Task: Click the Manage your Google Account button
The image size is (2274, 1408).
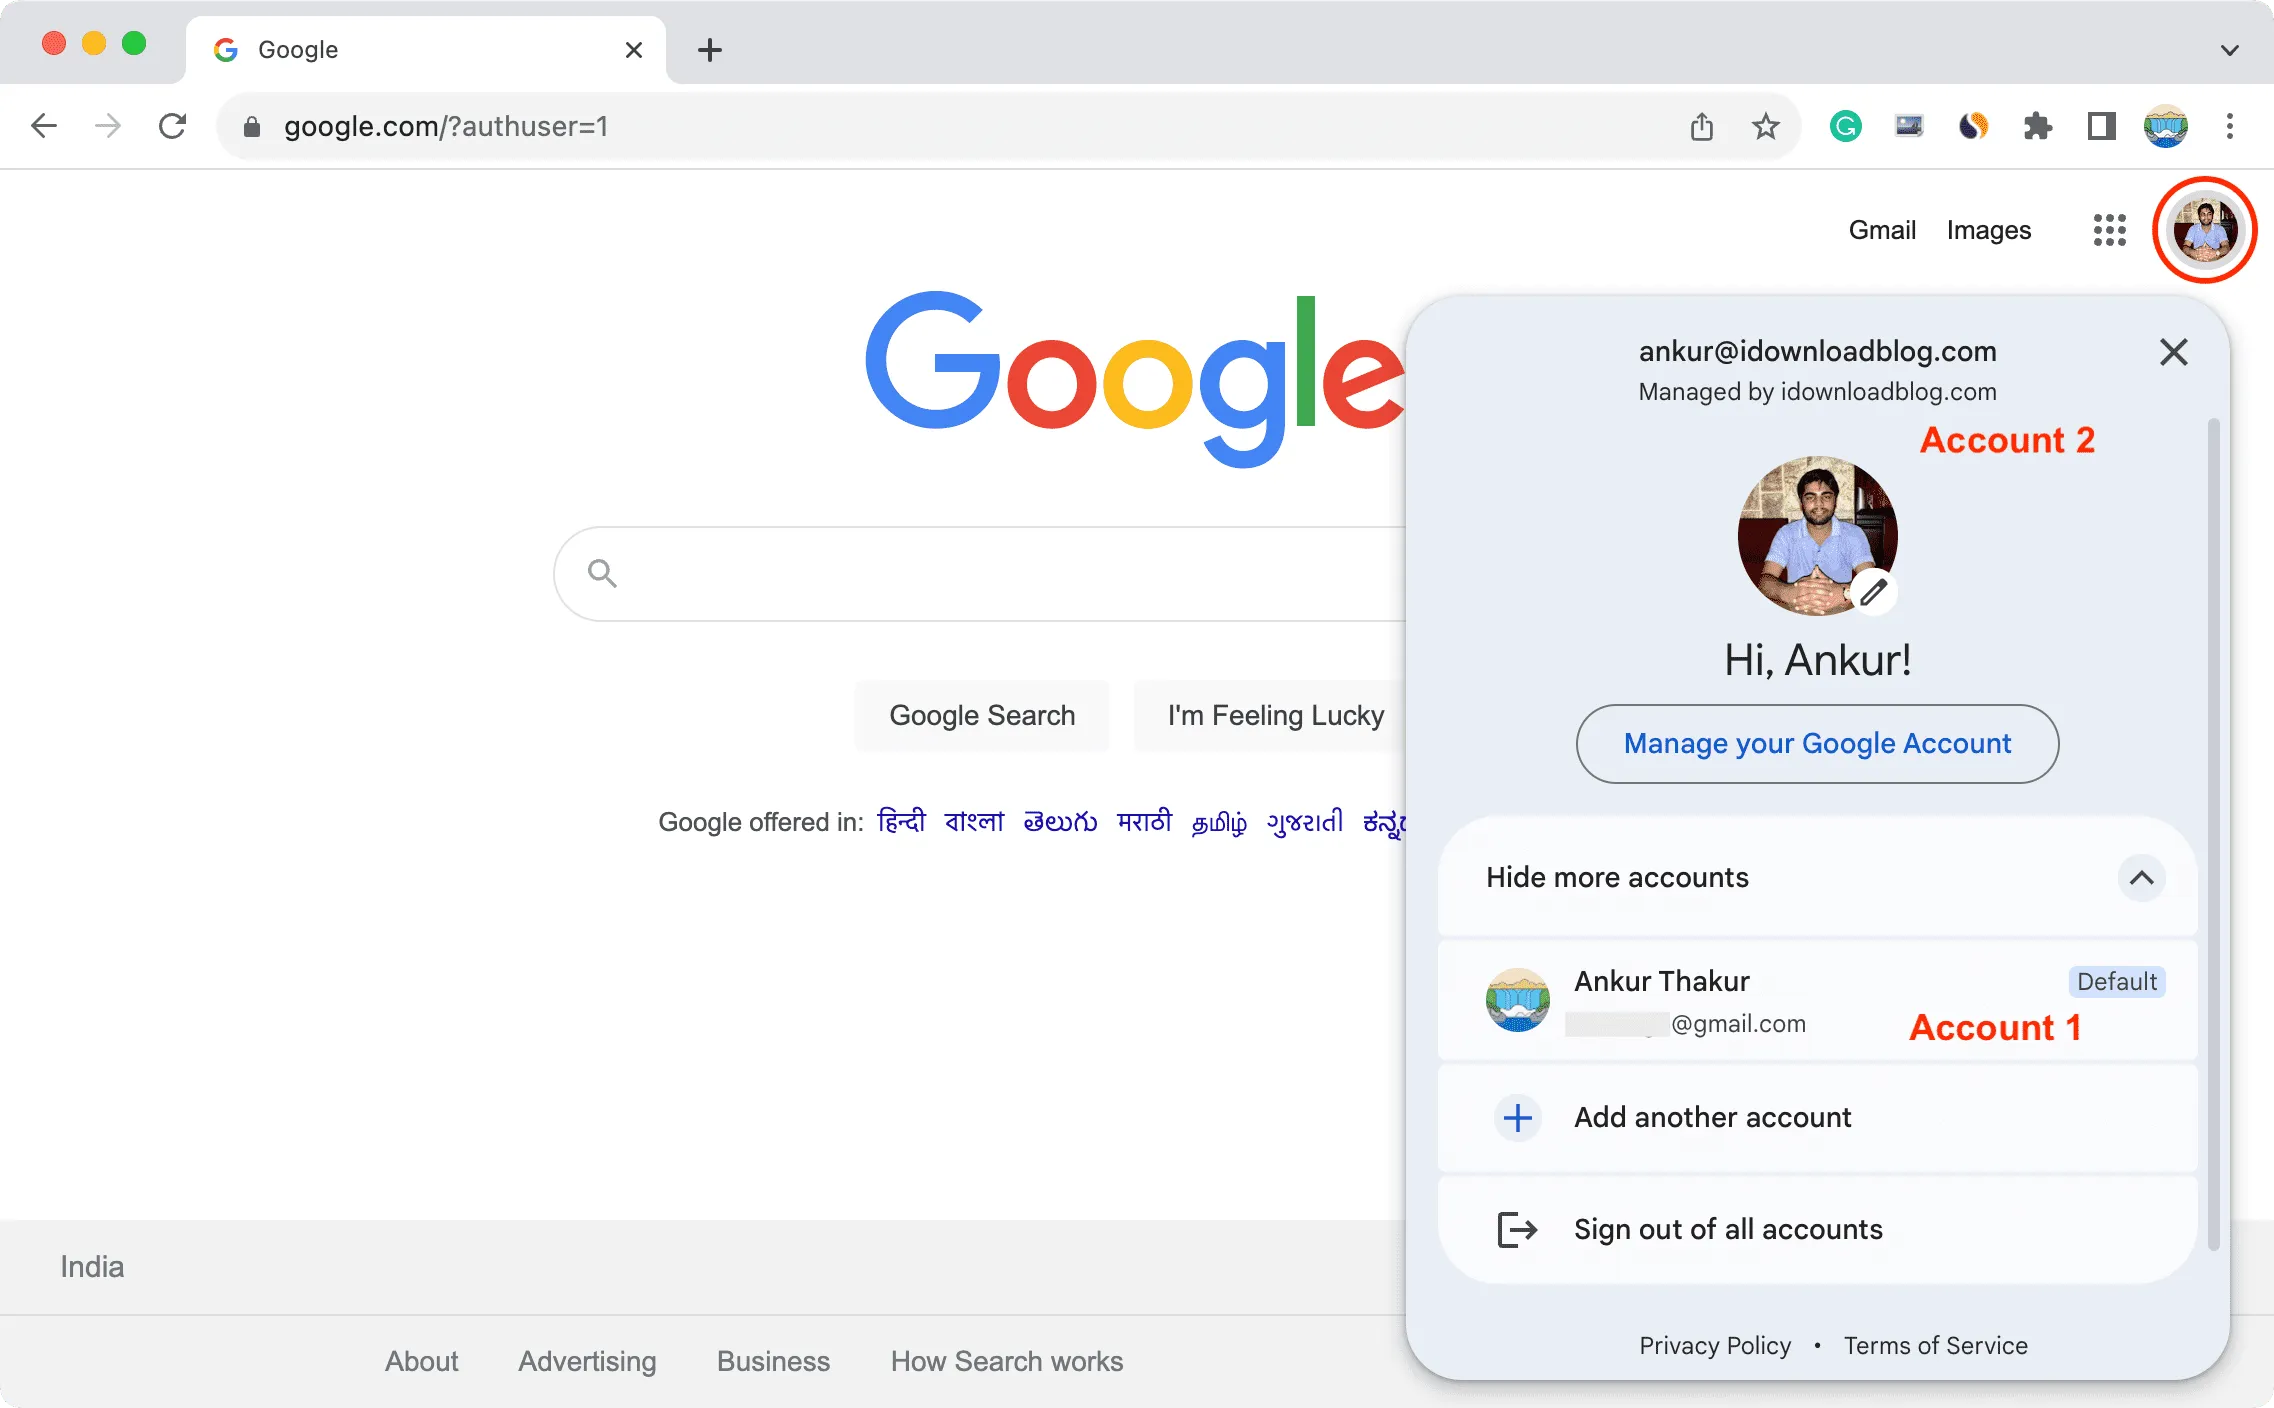Action: (x=1816, y=744)
